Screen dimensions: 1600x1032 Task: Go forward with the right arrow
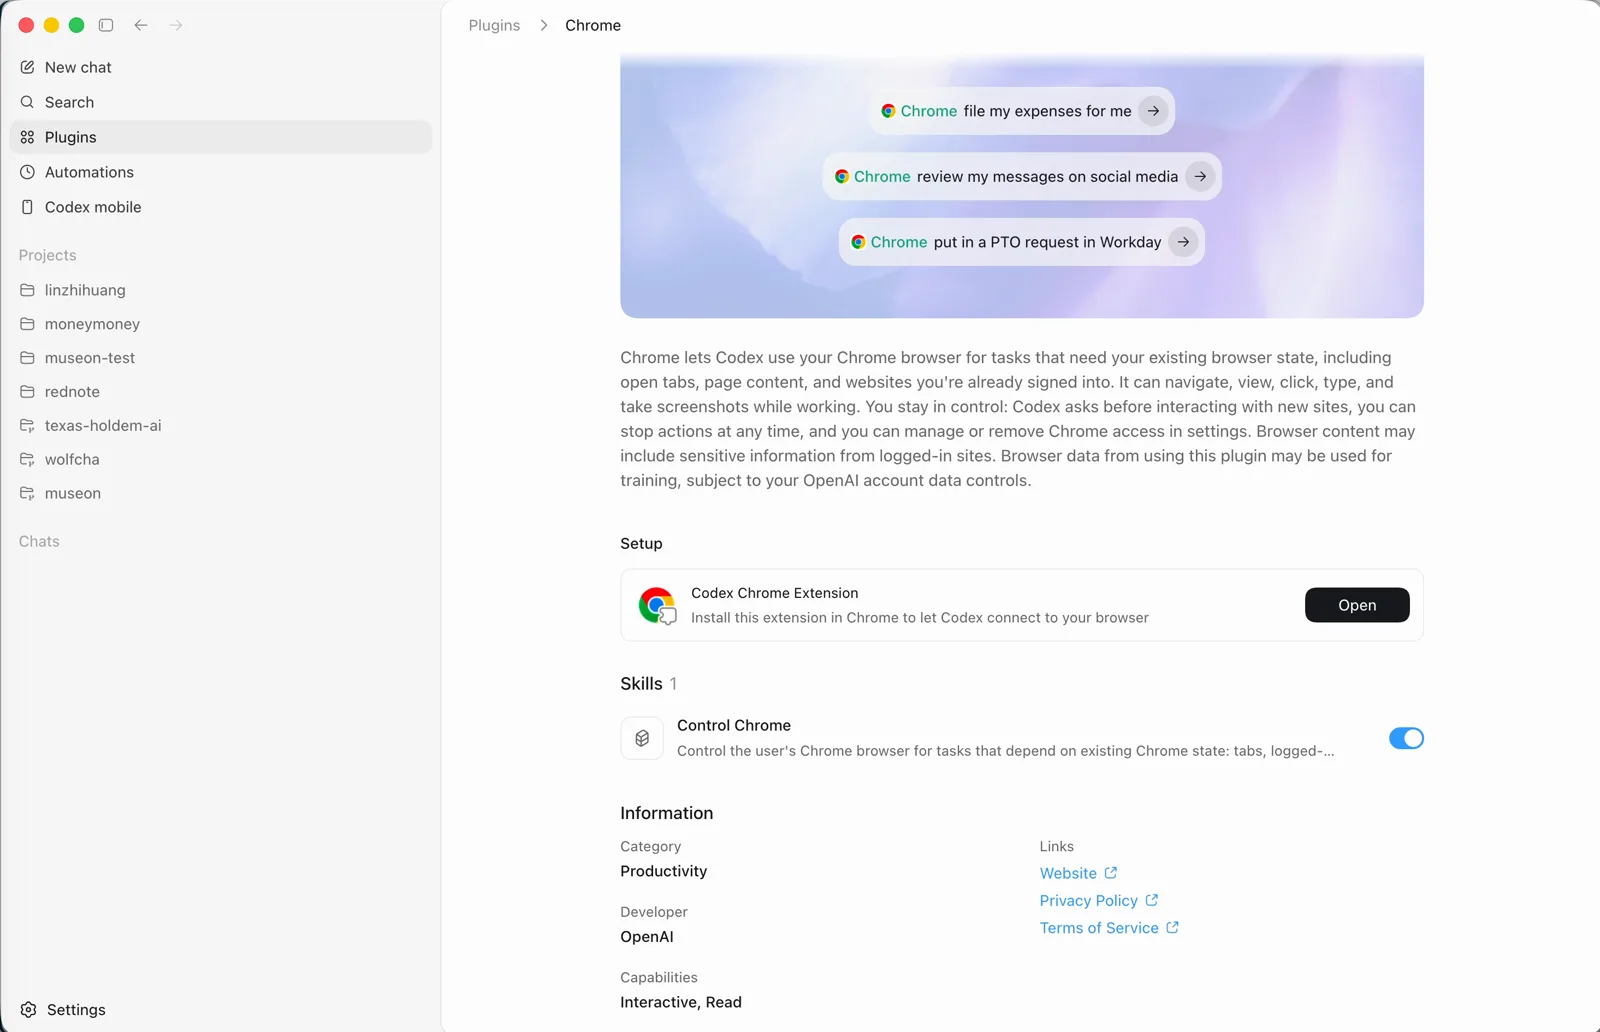pyautogui.click(x=176, y=25)
